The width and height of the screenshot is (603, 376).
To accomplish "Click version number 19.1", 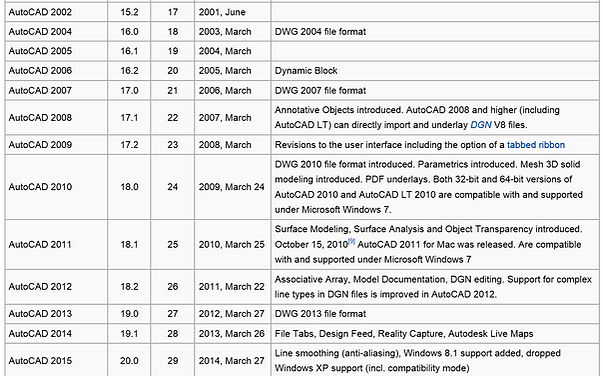I will (x=129, y=334).
